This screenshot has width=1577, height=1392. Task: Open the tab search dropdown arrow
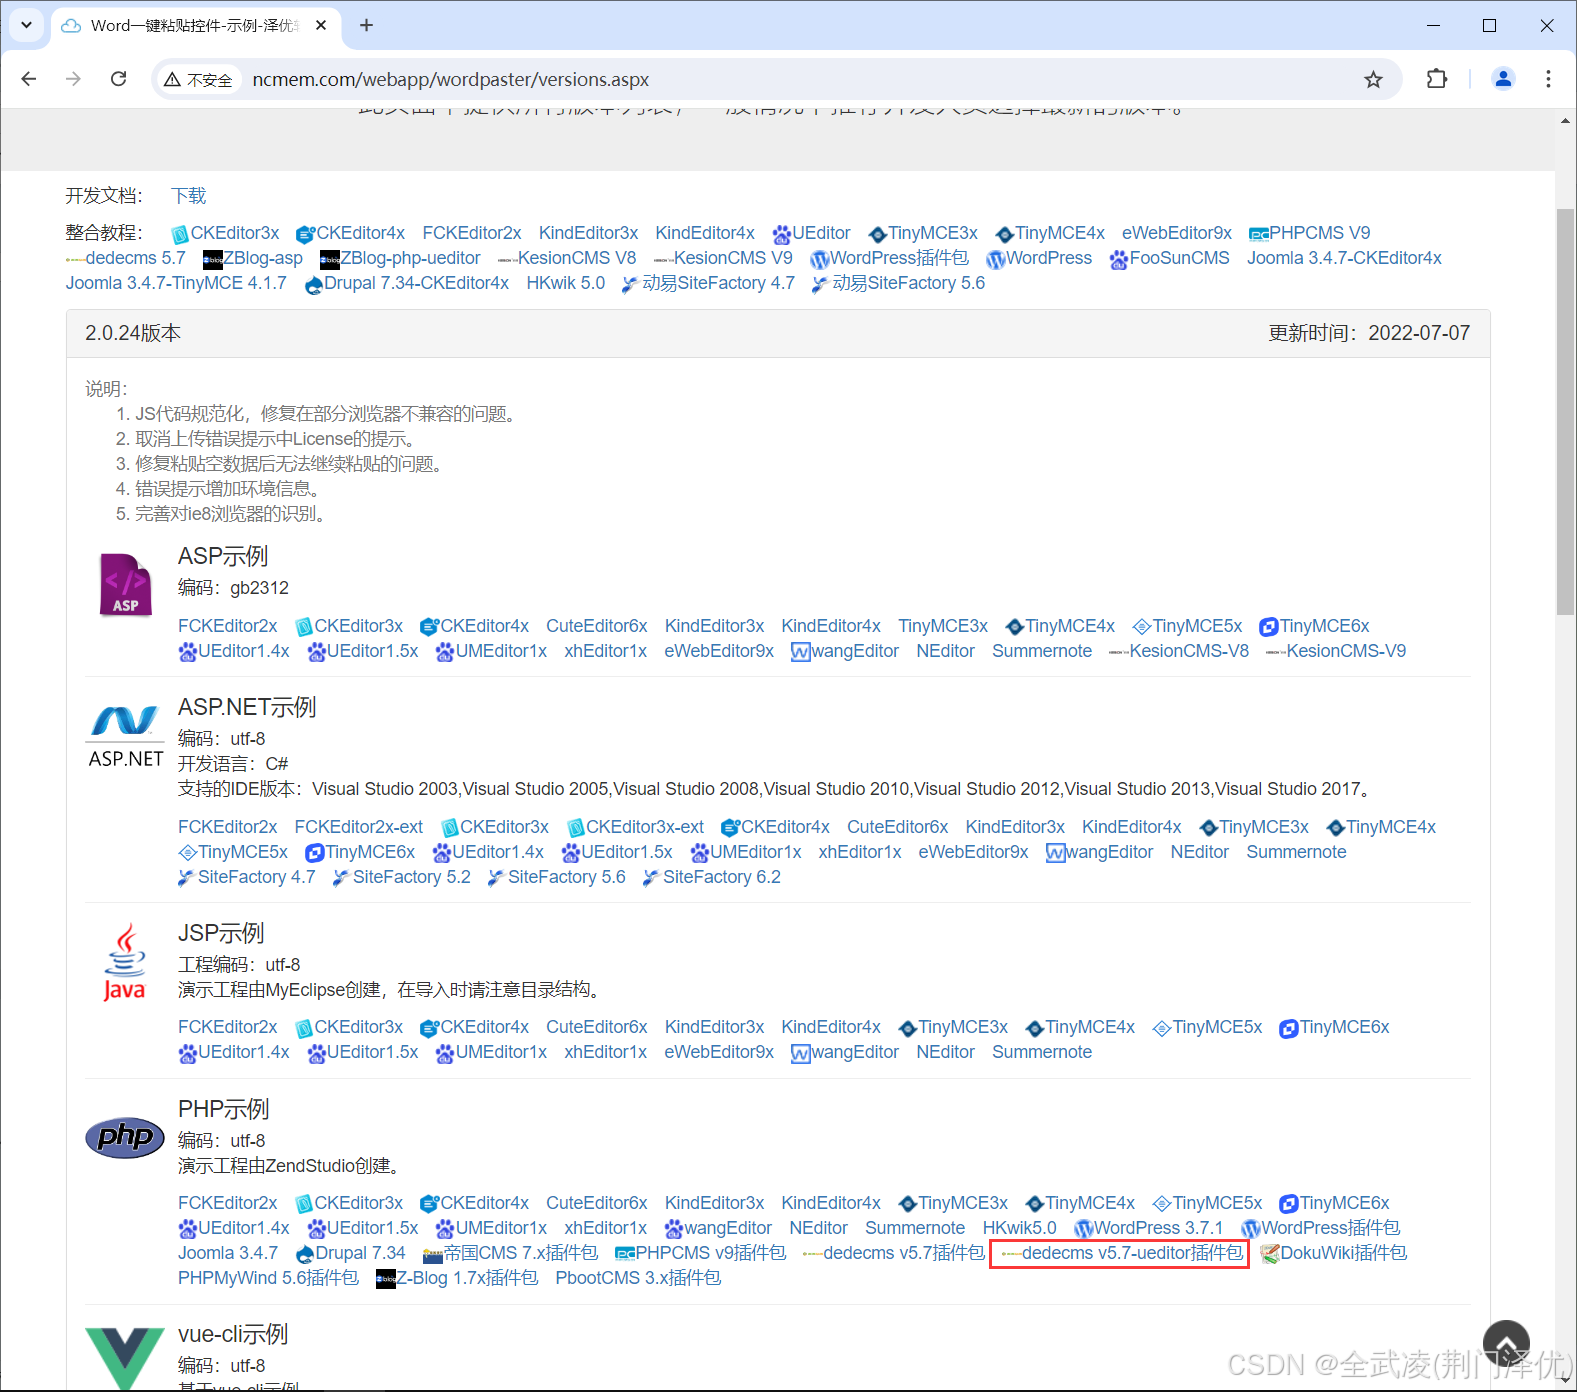pos(27,25)
